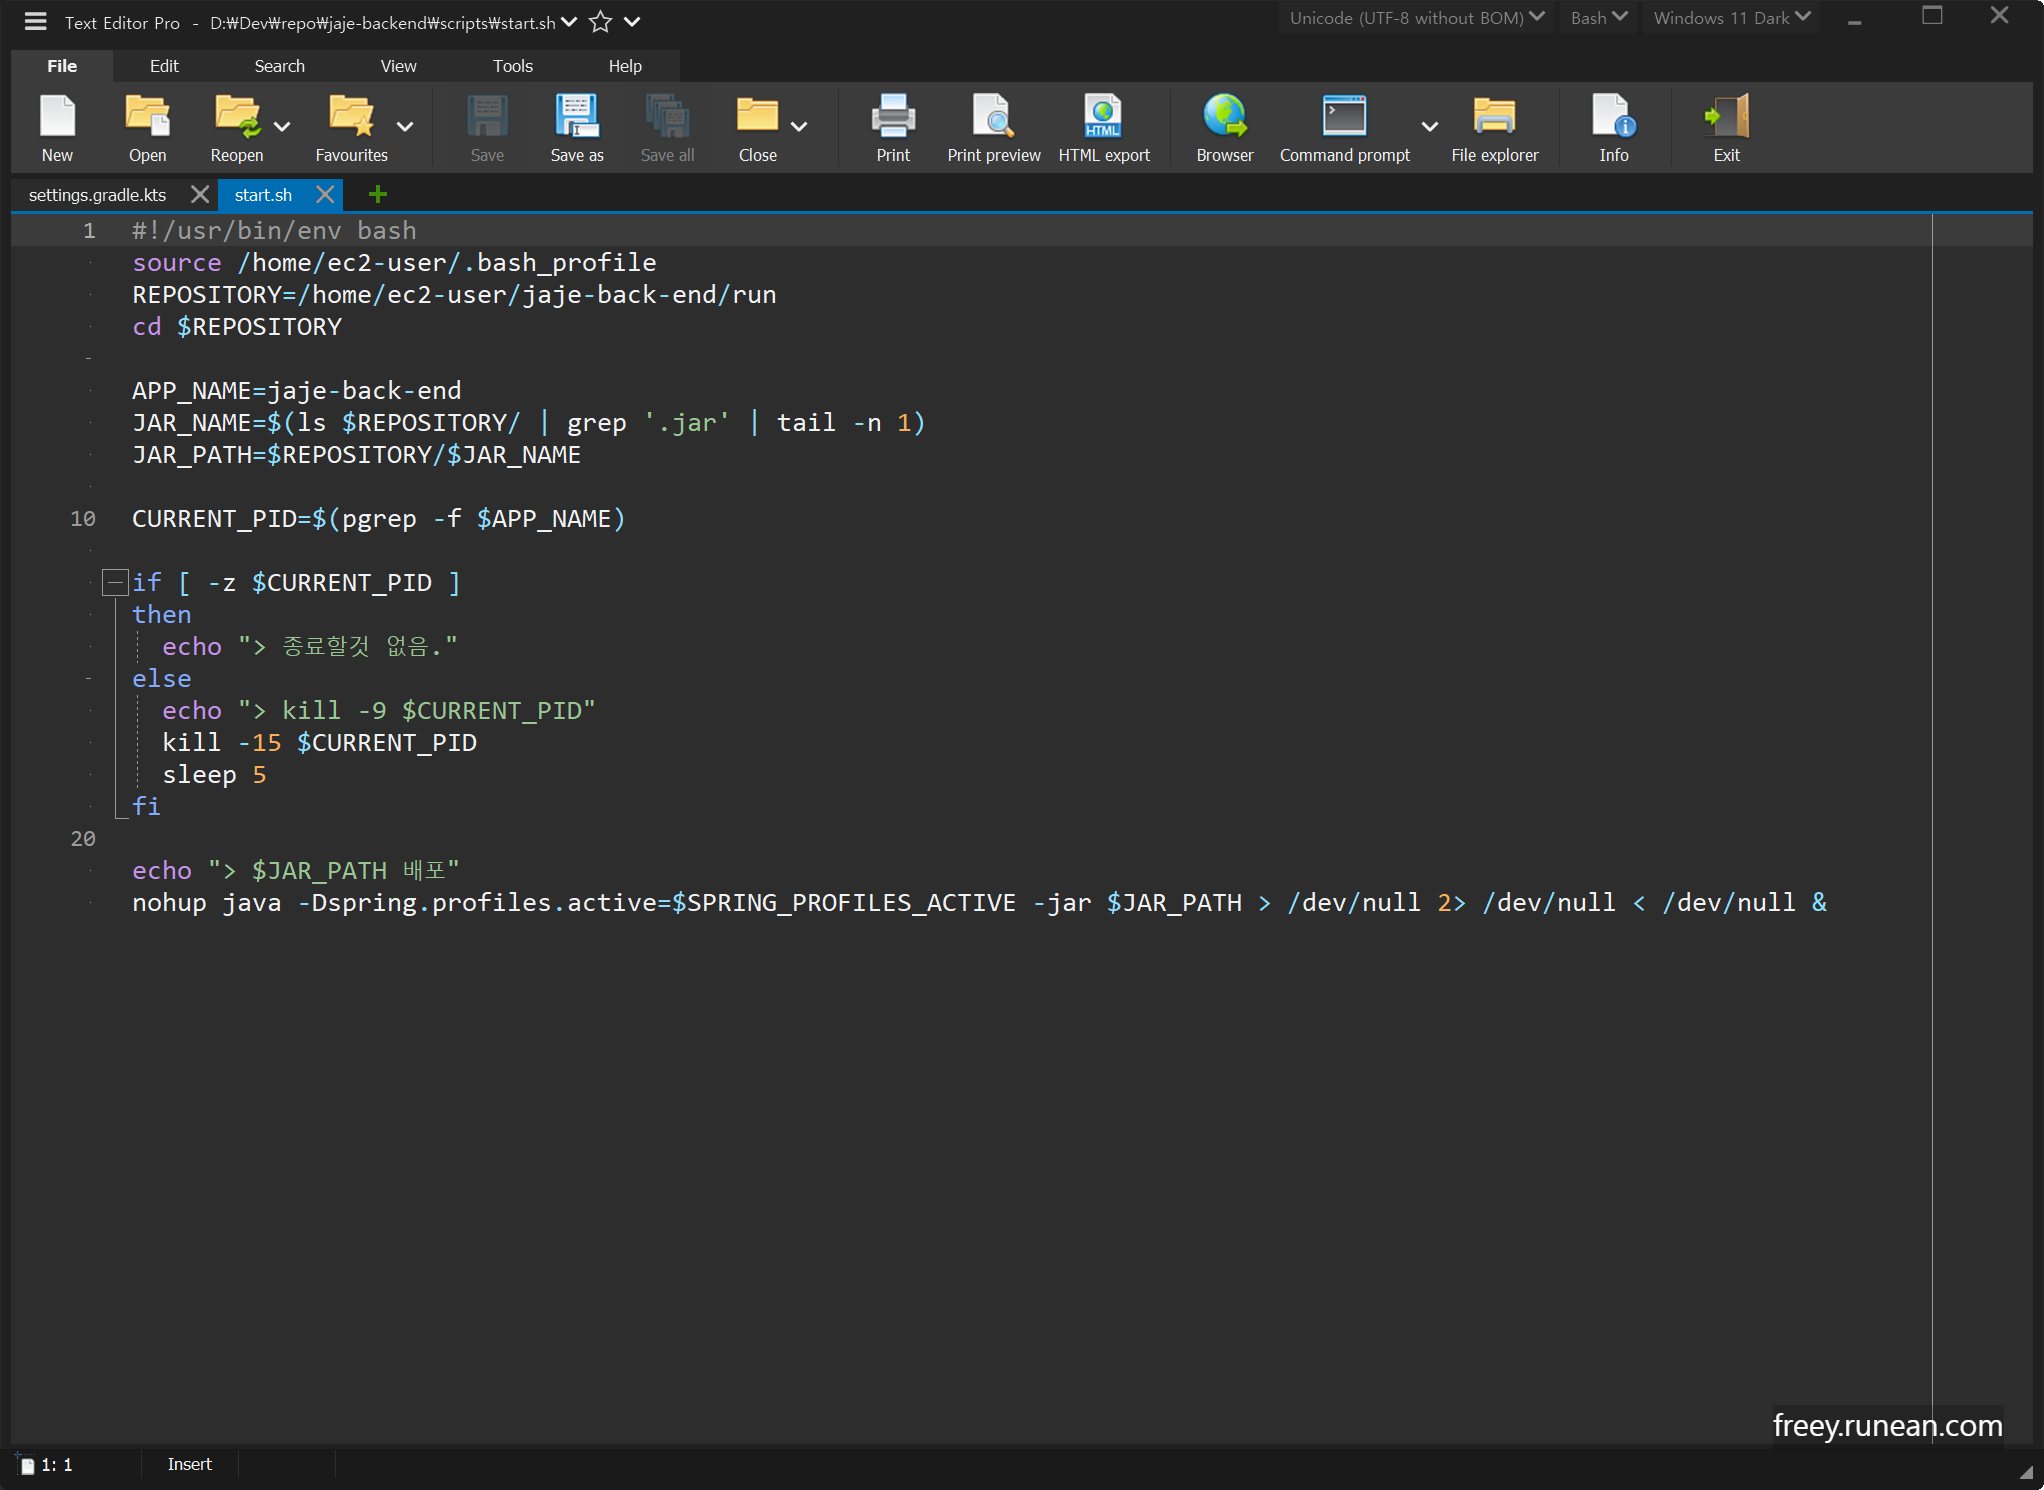2044x1490 pixels.
Task: Export the script as HTML
Action: pyautogui.click(x=1104, y=126)
